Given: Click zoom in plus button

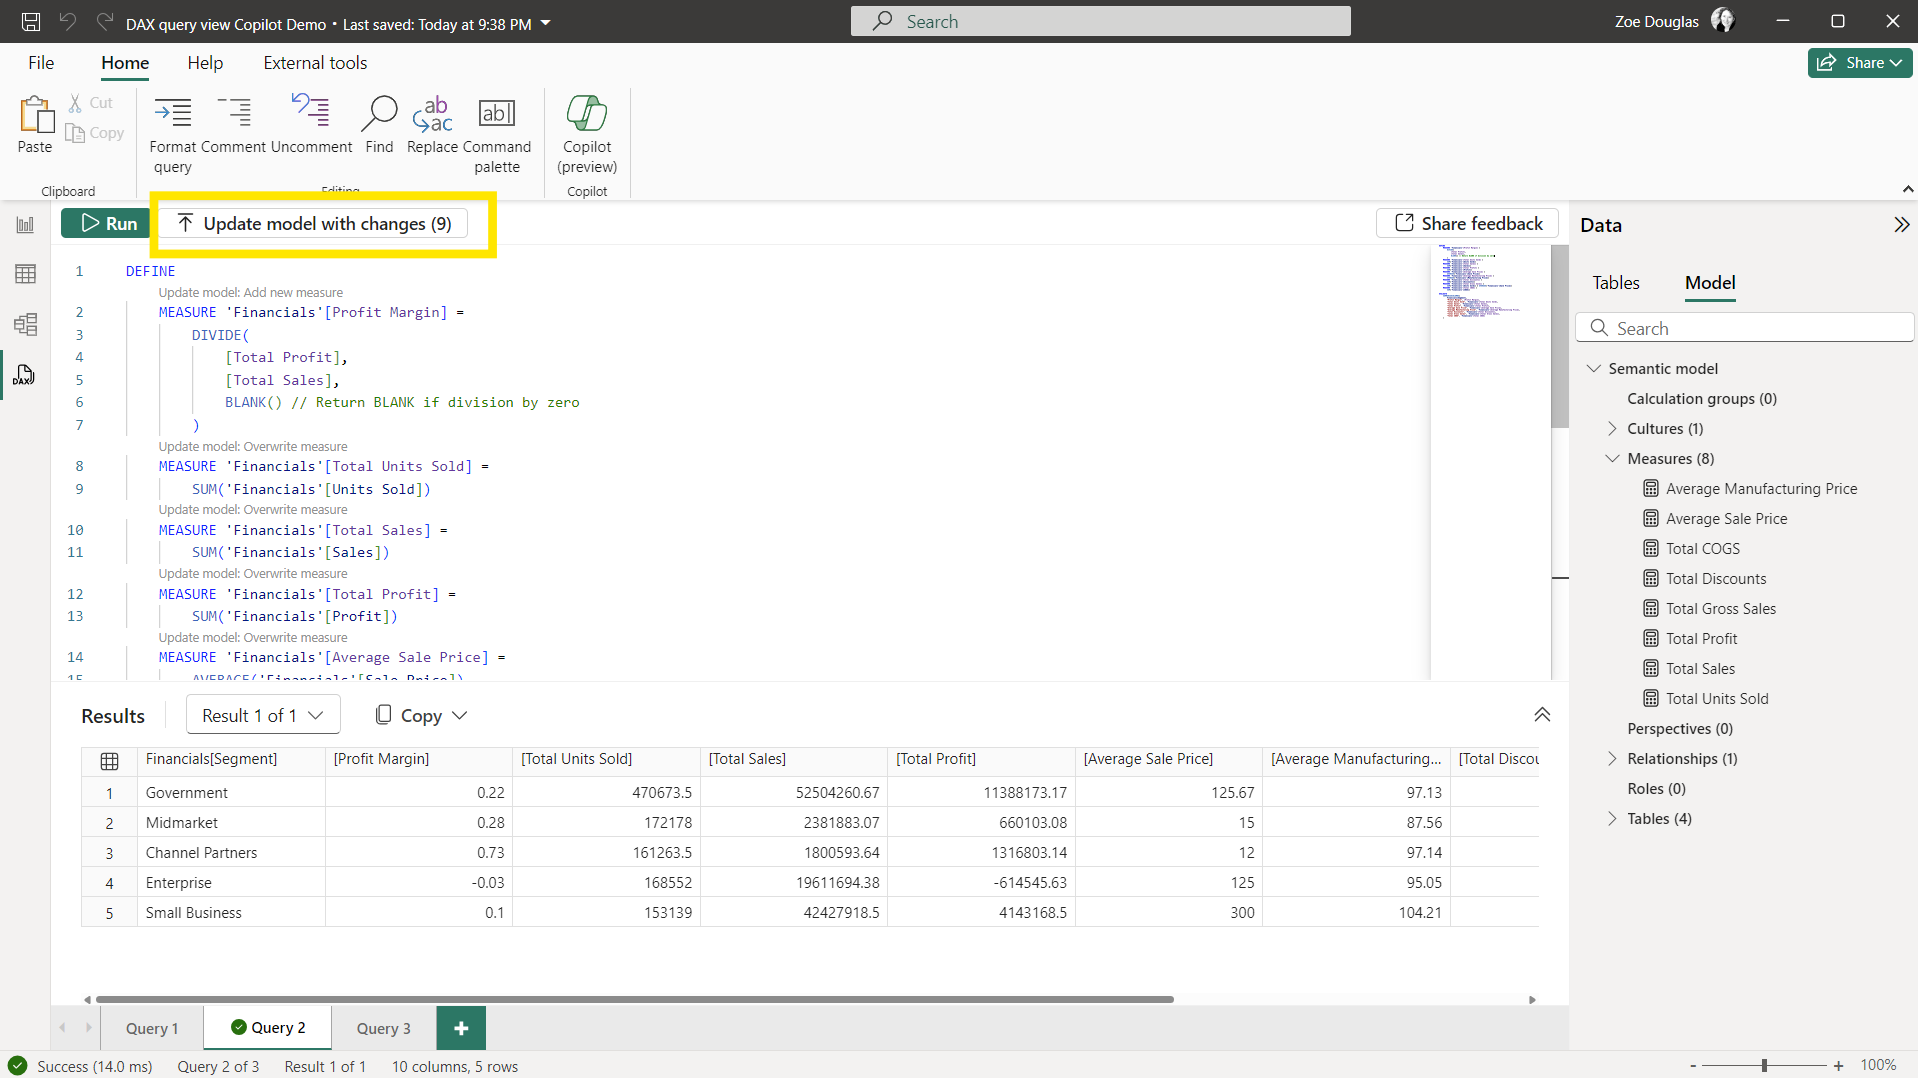Looking at the screenshot, I should (x=1838, y=1066).
